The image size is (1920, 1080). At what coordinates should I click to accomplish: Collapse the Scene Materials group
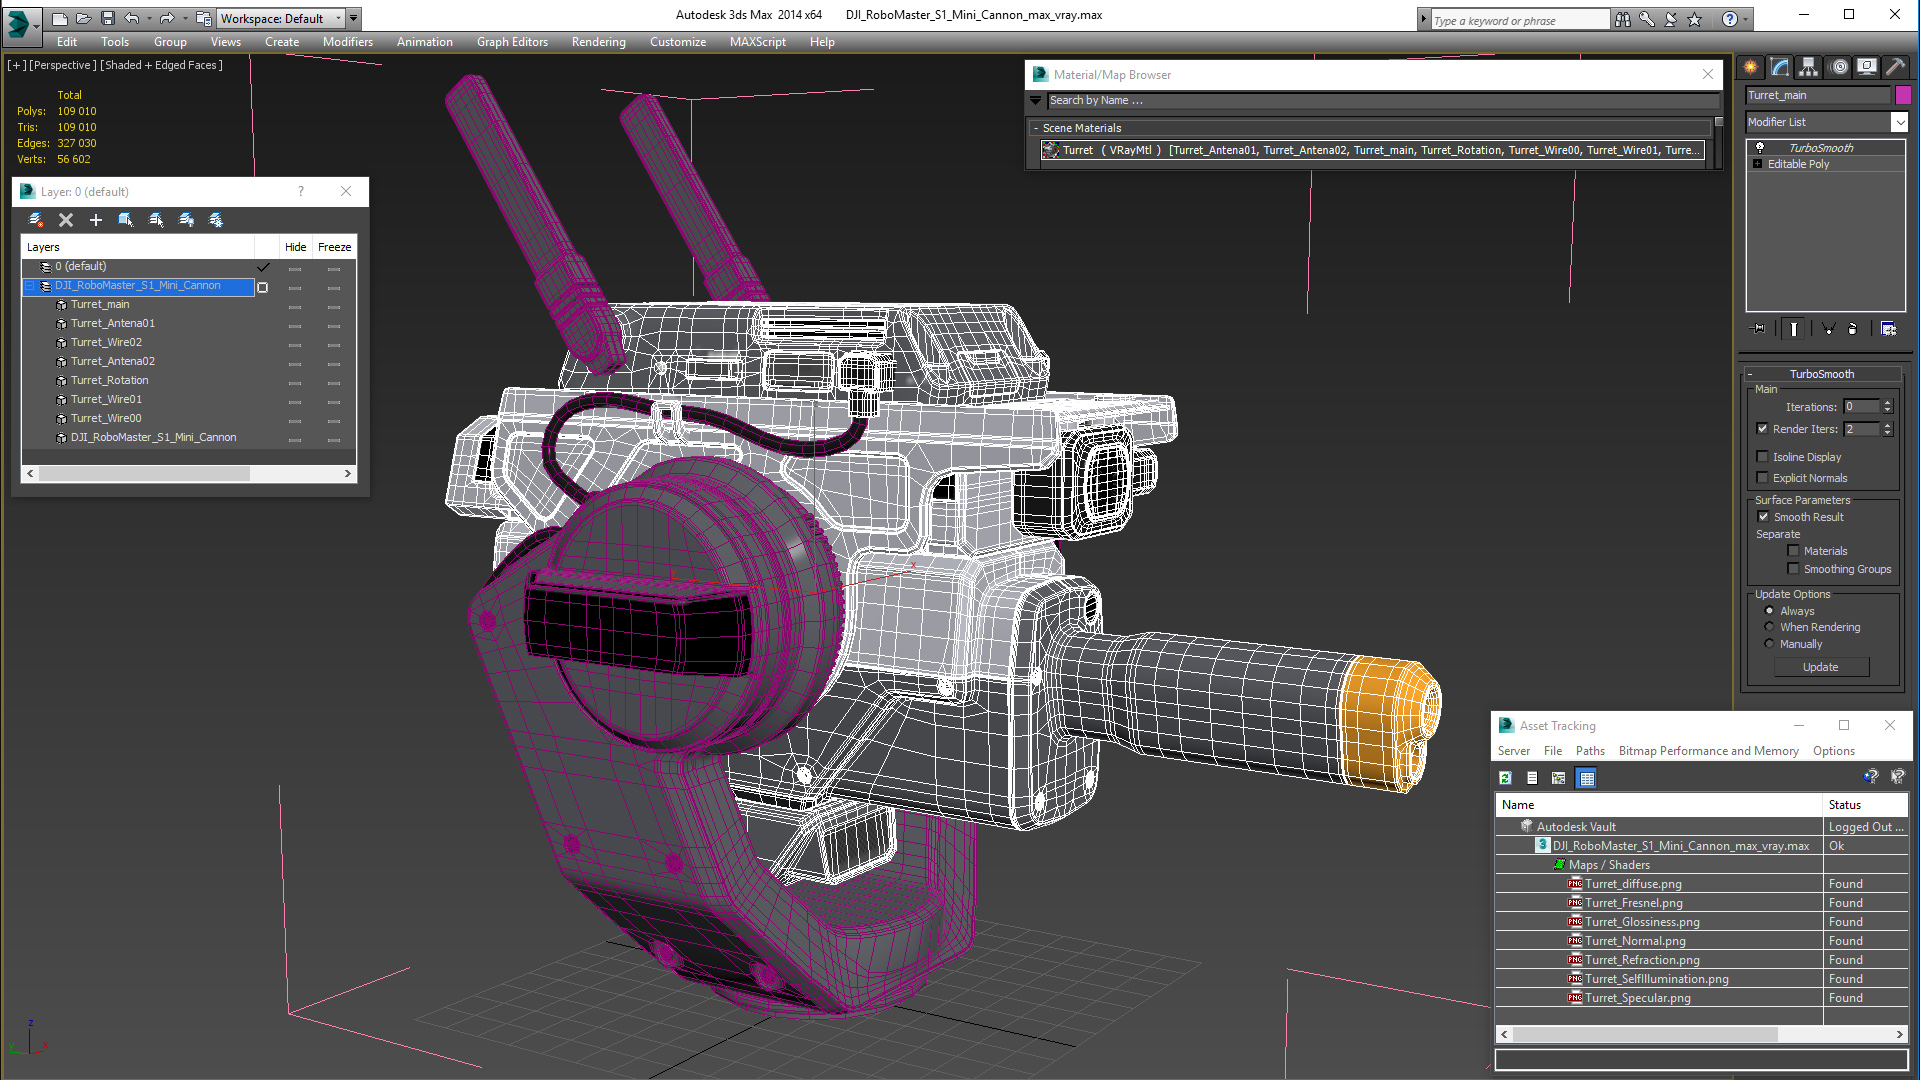pos(1036,128)
